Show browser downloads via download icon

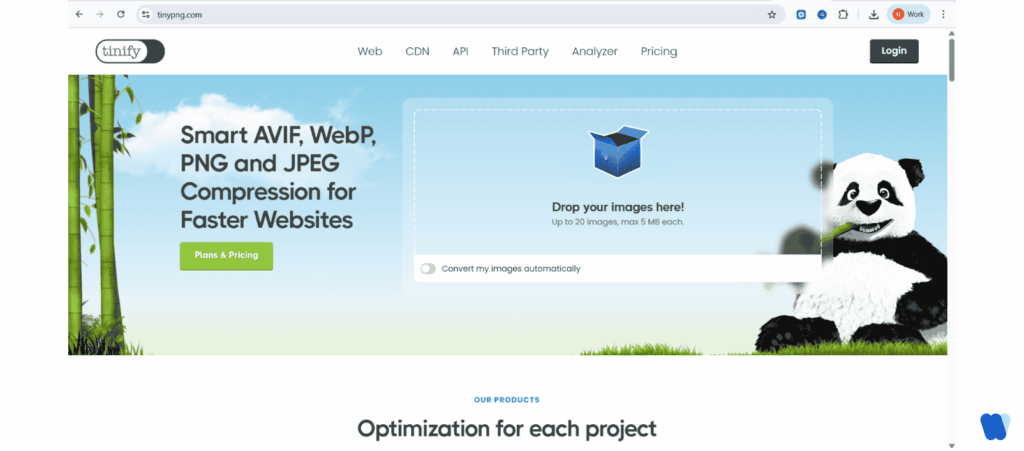click(x=874, y=14)
